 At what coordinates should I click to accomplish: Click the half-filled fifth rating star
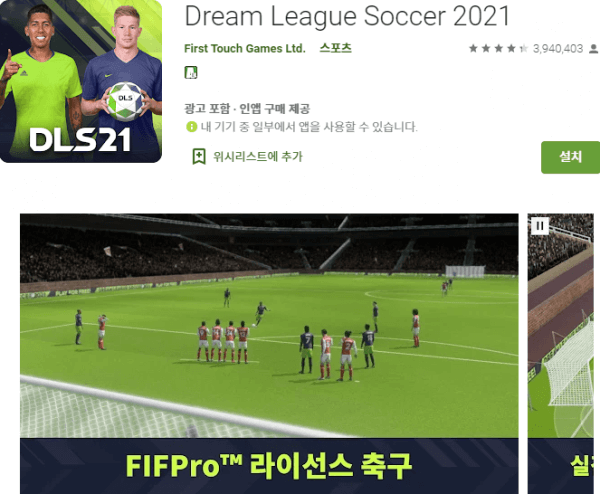click(523, 49)
